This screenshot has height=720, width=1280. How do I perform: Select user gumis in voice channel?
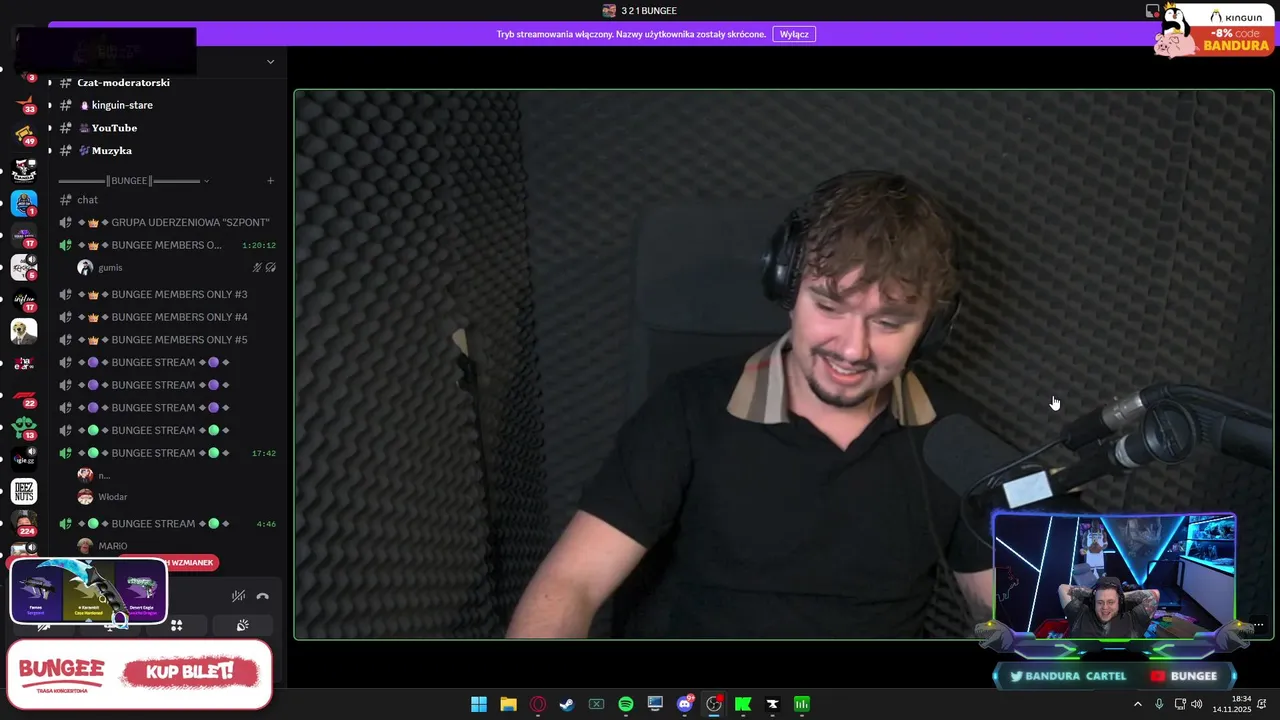[110, 268]
